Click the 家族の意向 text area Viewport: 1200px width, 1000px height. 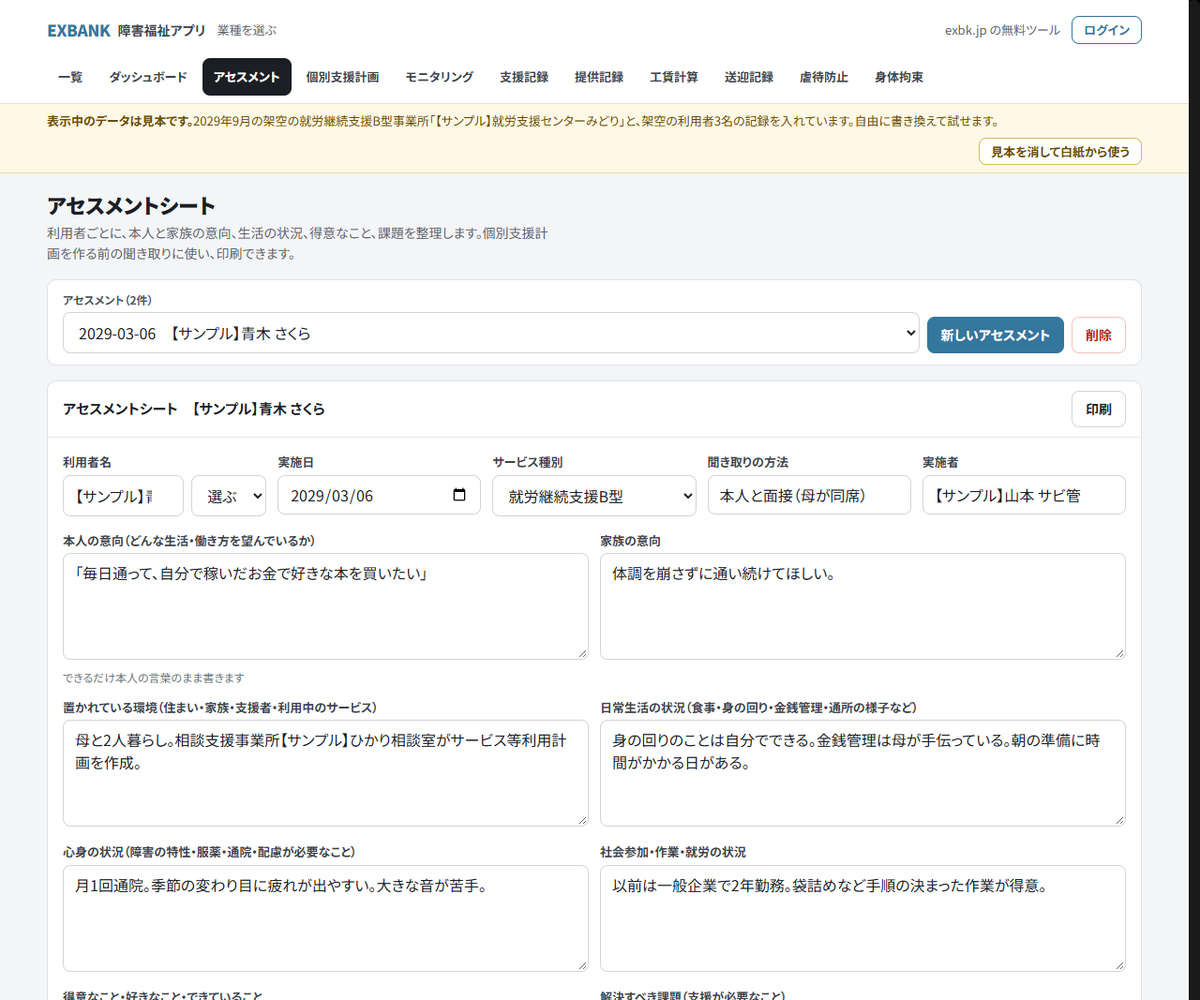pyautogui.click(x=863, y=606)
